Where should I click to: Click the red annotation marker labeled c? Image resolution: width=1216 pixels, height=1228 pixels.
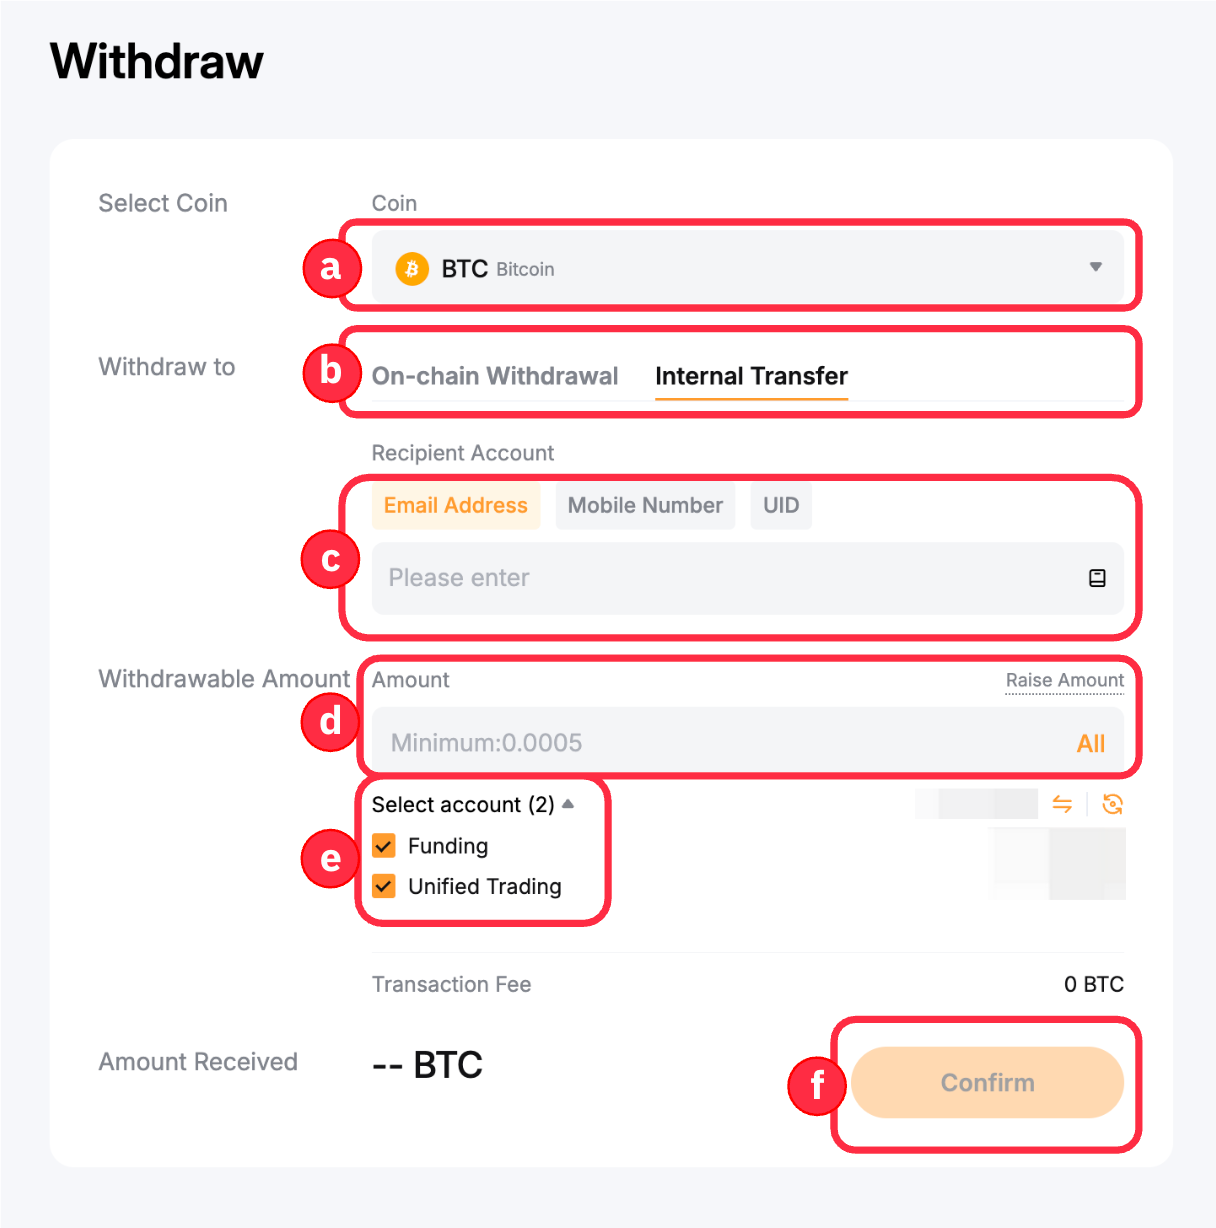[331, 559]
